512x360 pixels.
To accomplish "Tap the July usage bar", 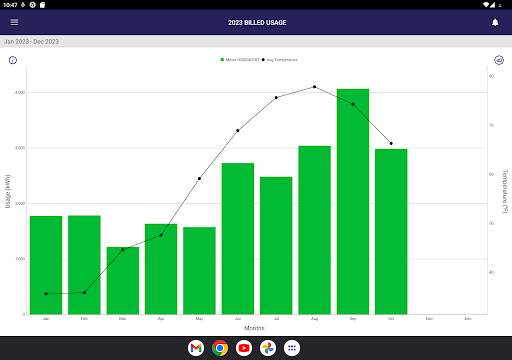I will pyautogui.click(x=276, y=245).
